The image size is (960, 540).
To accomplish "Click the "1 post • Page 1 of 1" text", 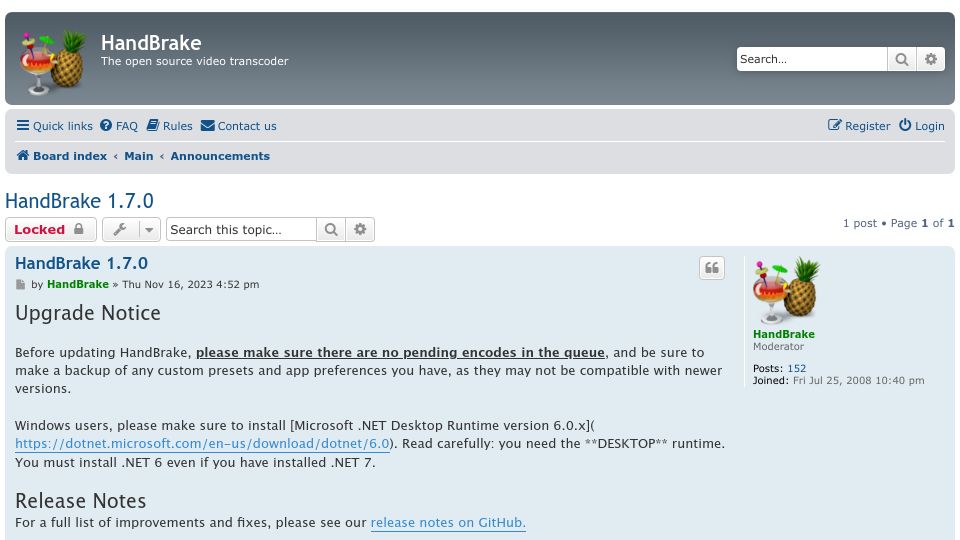I will [x=898, y=223].
